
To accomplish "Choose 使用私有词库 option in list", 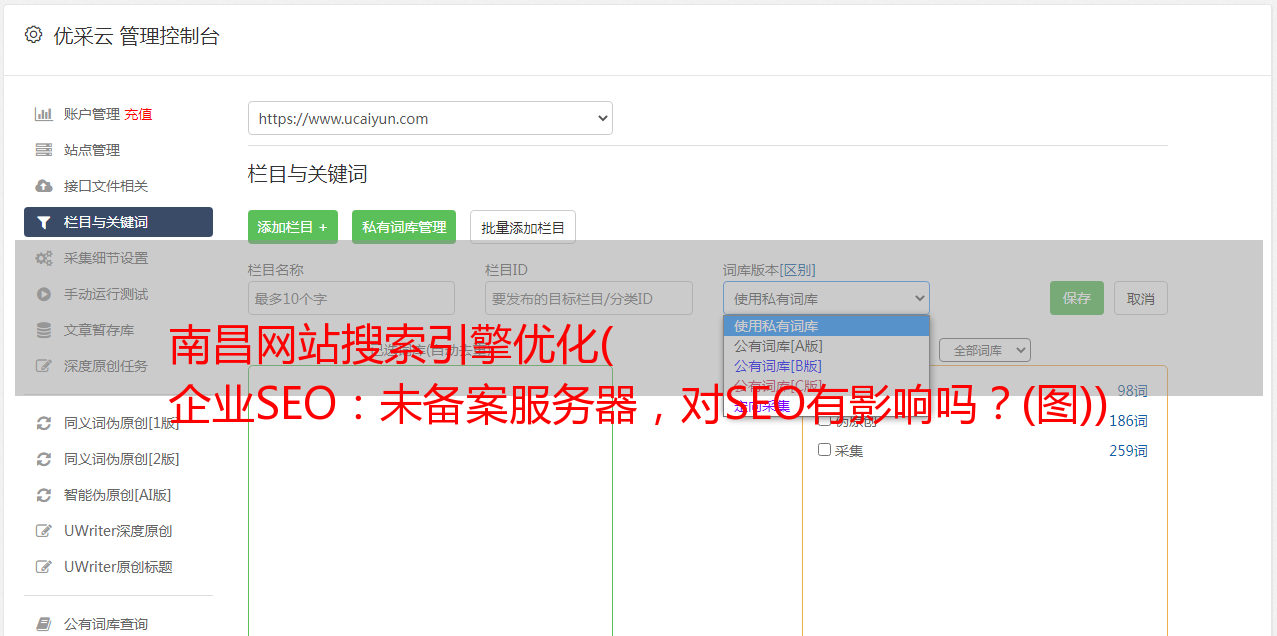I will tap(826, 326).
